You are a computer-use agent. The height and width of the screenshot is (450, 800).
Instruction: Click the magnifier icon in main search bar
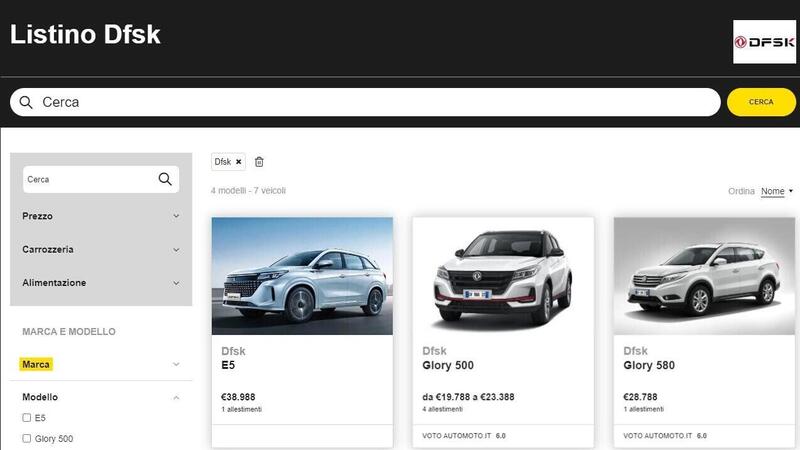point(26,102)
